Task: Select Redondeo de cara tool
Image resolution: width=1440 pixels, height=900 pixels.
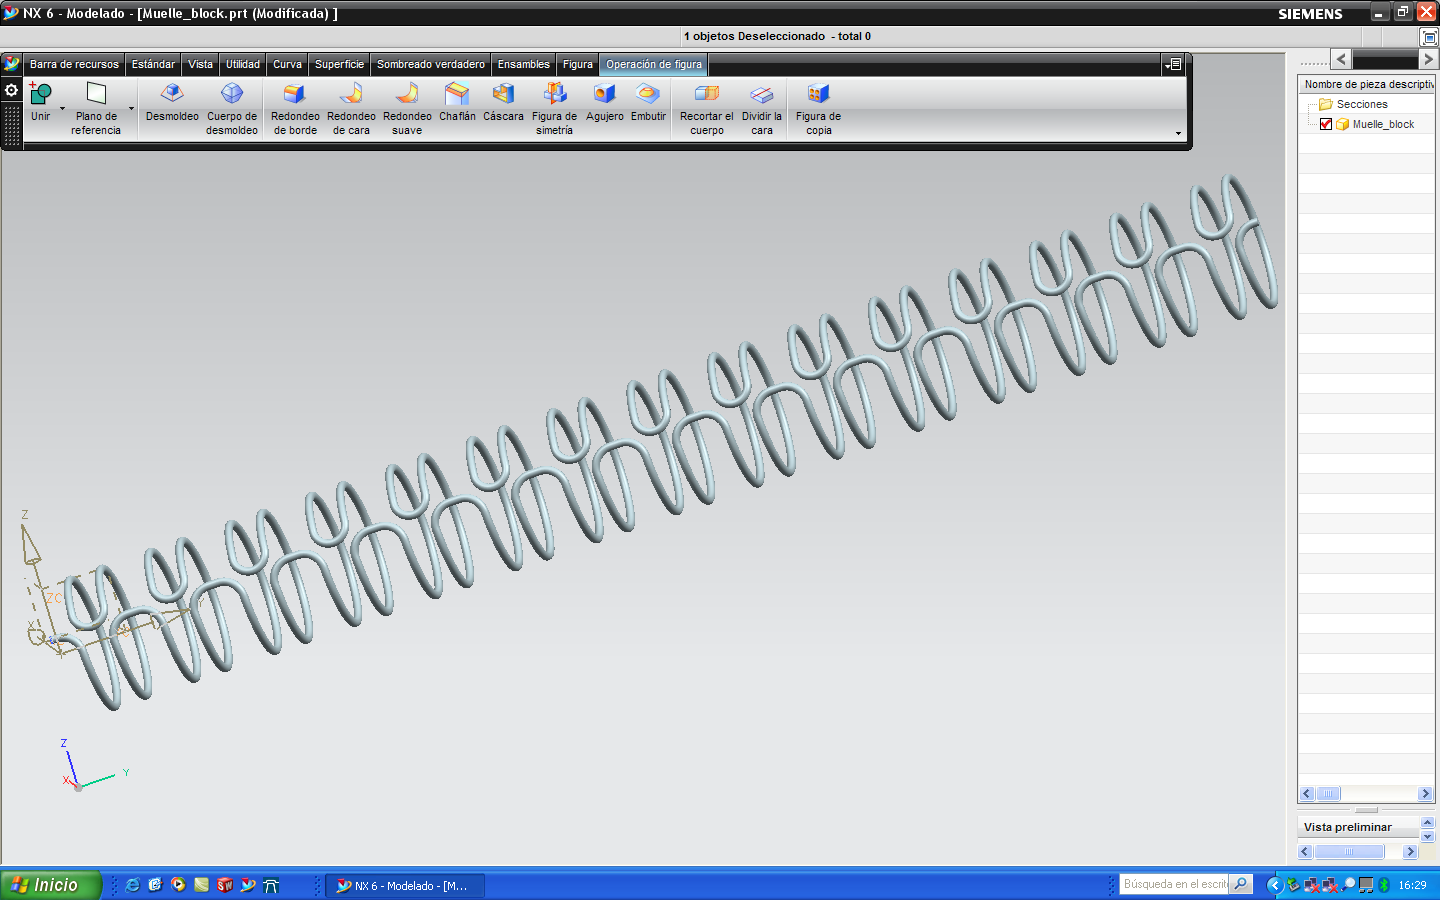Action: [x=351, y=108]
